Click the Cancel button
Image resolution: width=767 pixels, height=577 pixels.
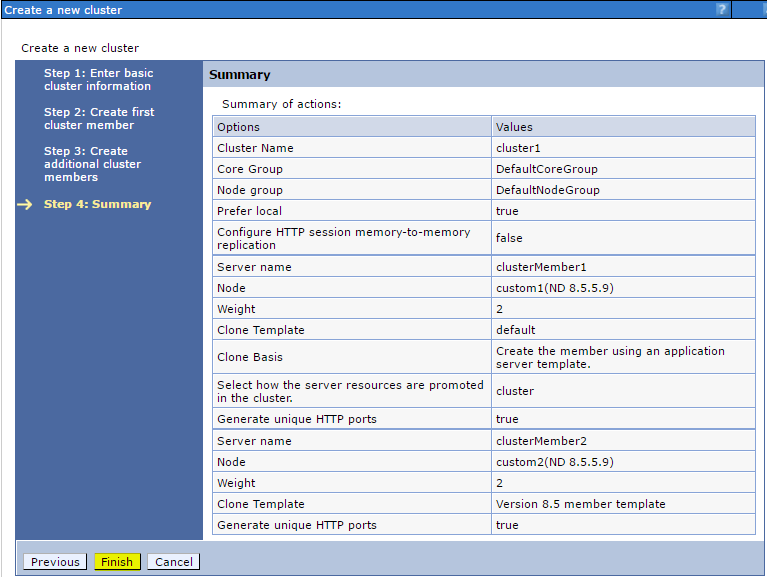click(x=173, y=562)
